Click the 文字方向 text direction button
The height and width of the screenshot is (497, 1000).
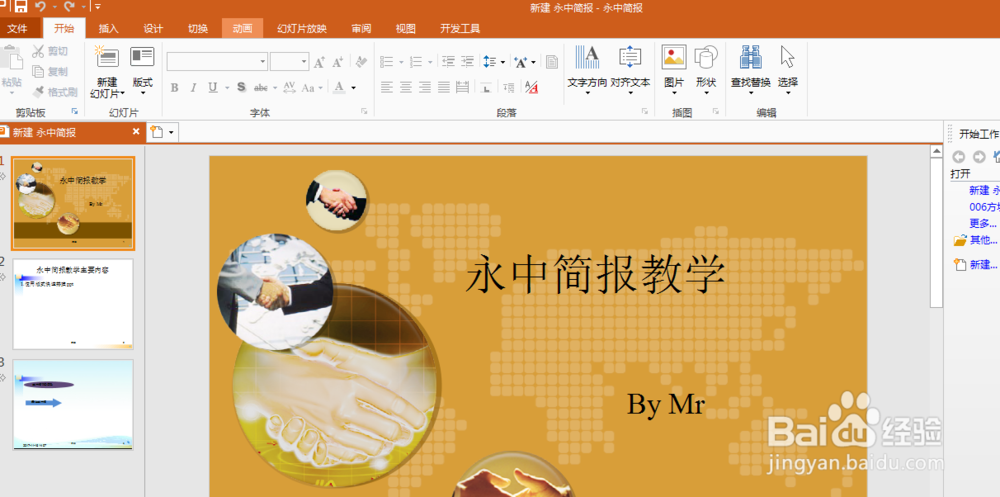(x=587, y=70)
